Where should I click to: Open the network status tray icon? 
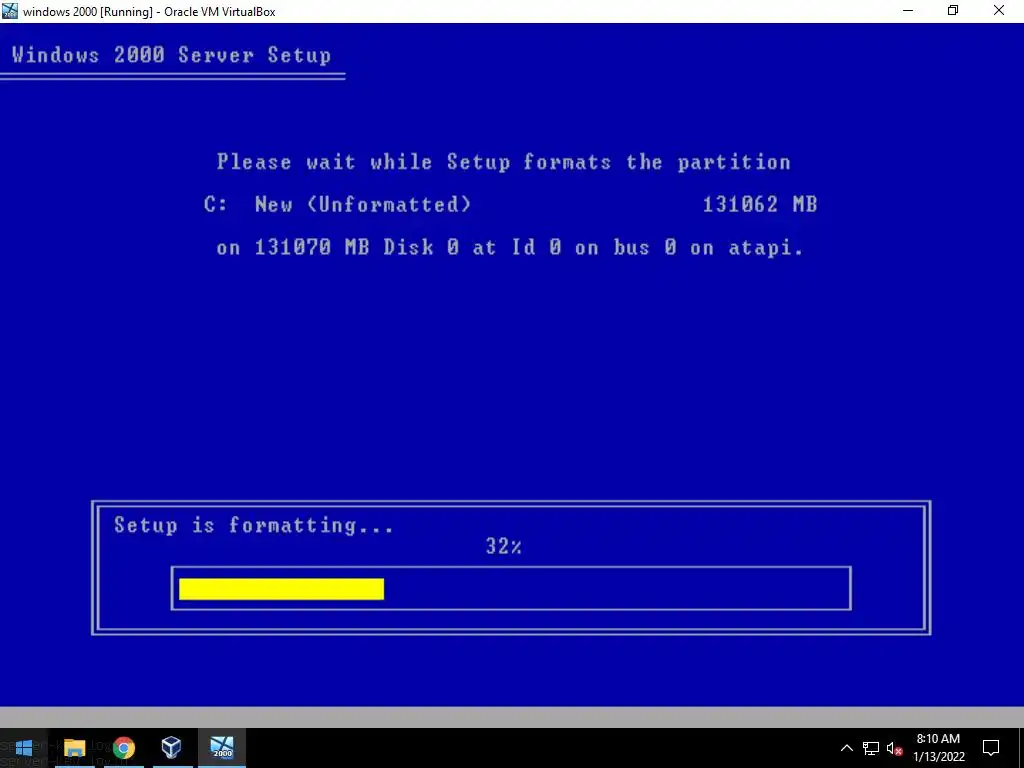(871, 748)
